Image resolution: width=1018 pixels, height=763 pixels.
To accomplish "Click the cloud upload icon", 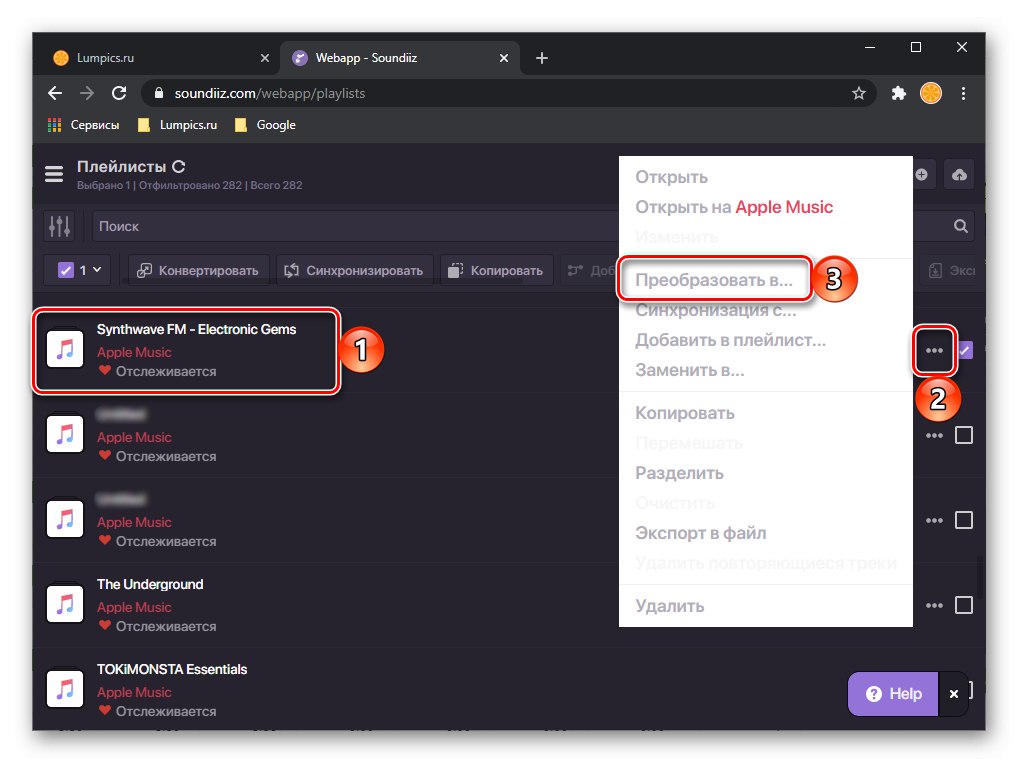I will click(x=959, y=175).
